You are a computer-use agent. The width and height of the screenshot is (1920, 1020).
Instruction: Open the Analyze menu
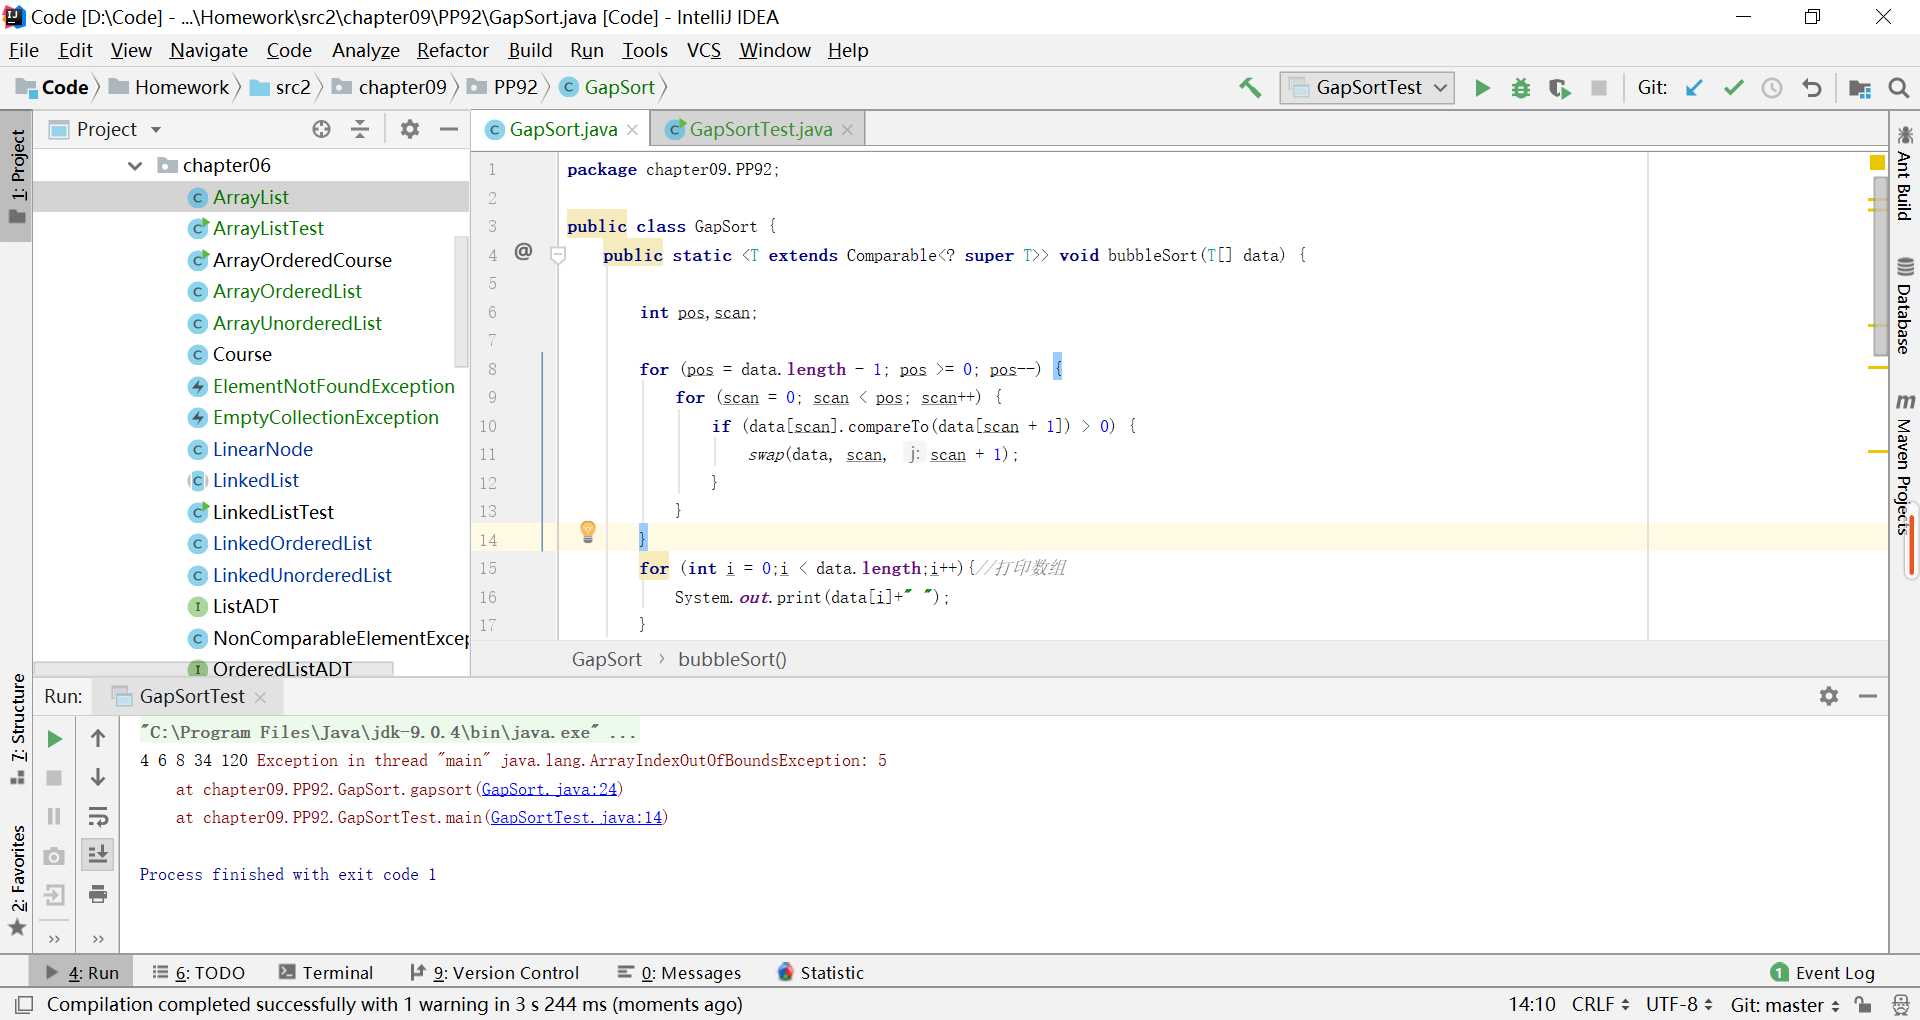[366, 50]
